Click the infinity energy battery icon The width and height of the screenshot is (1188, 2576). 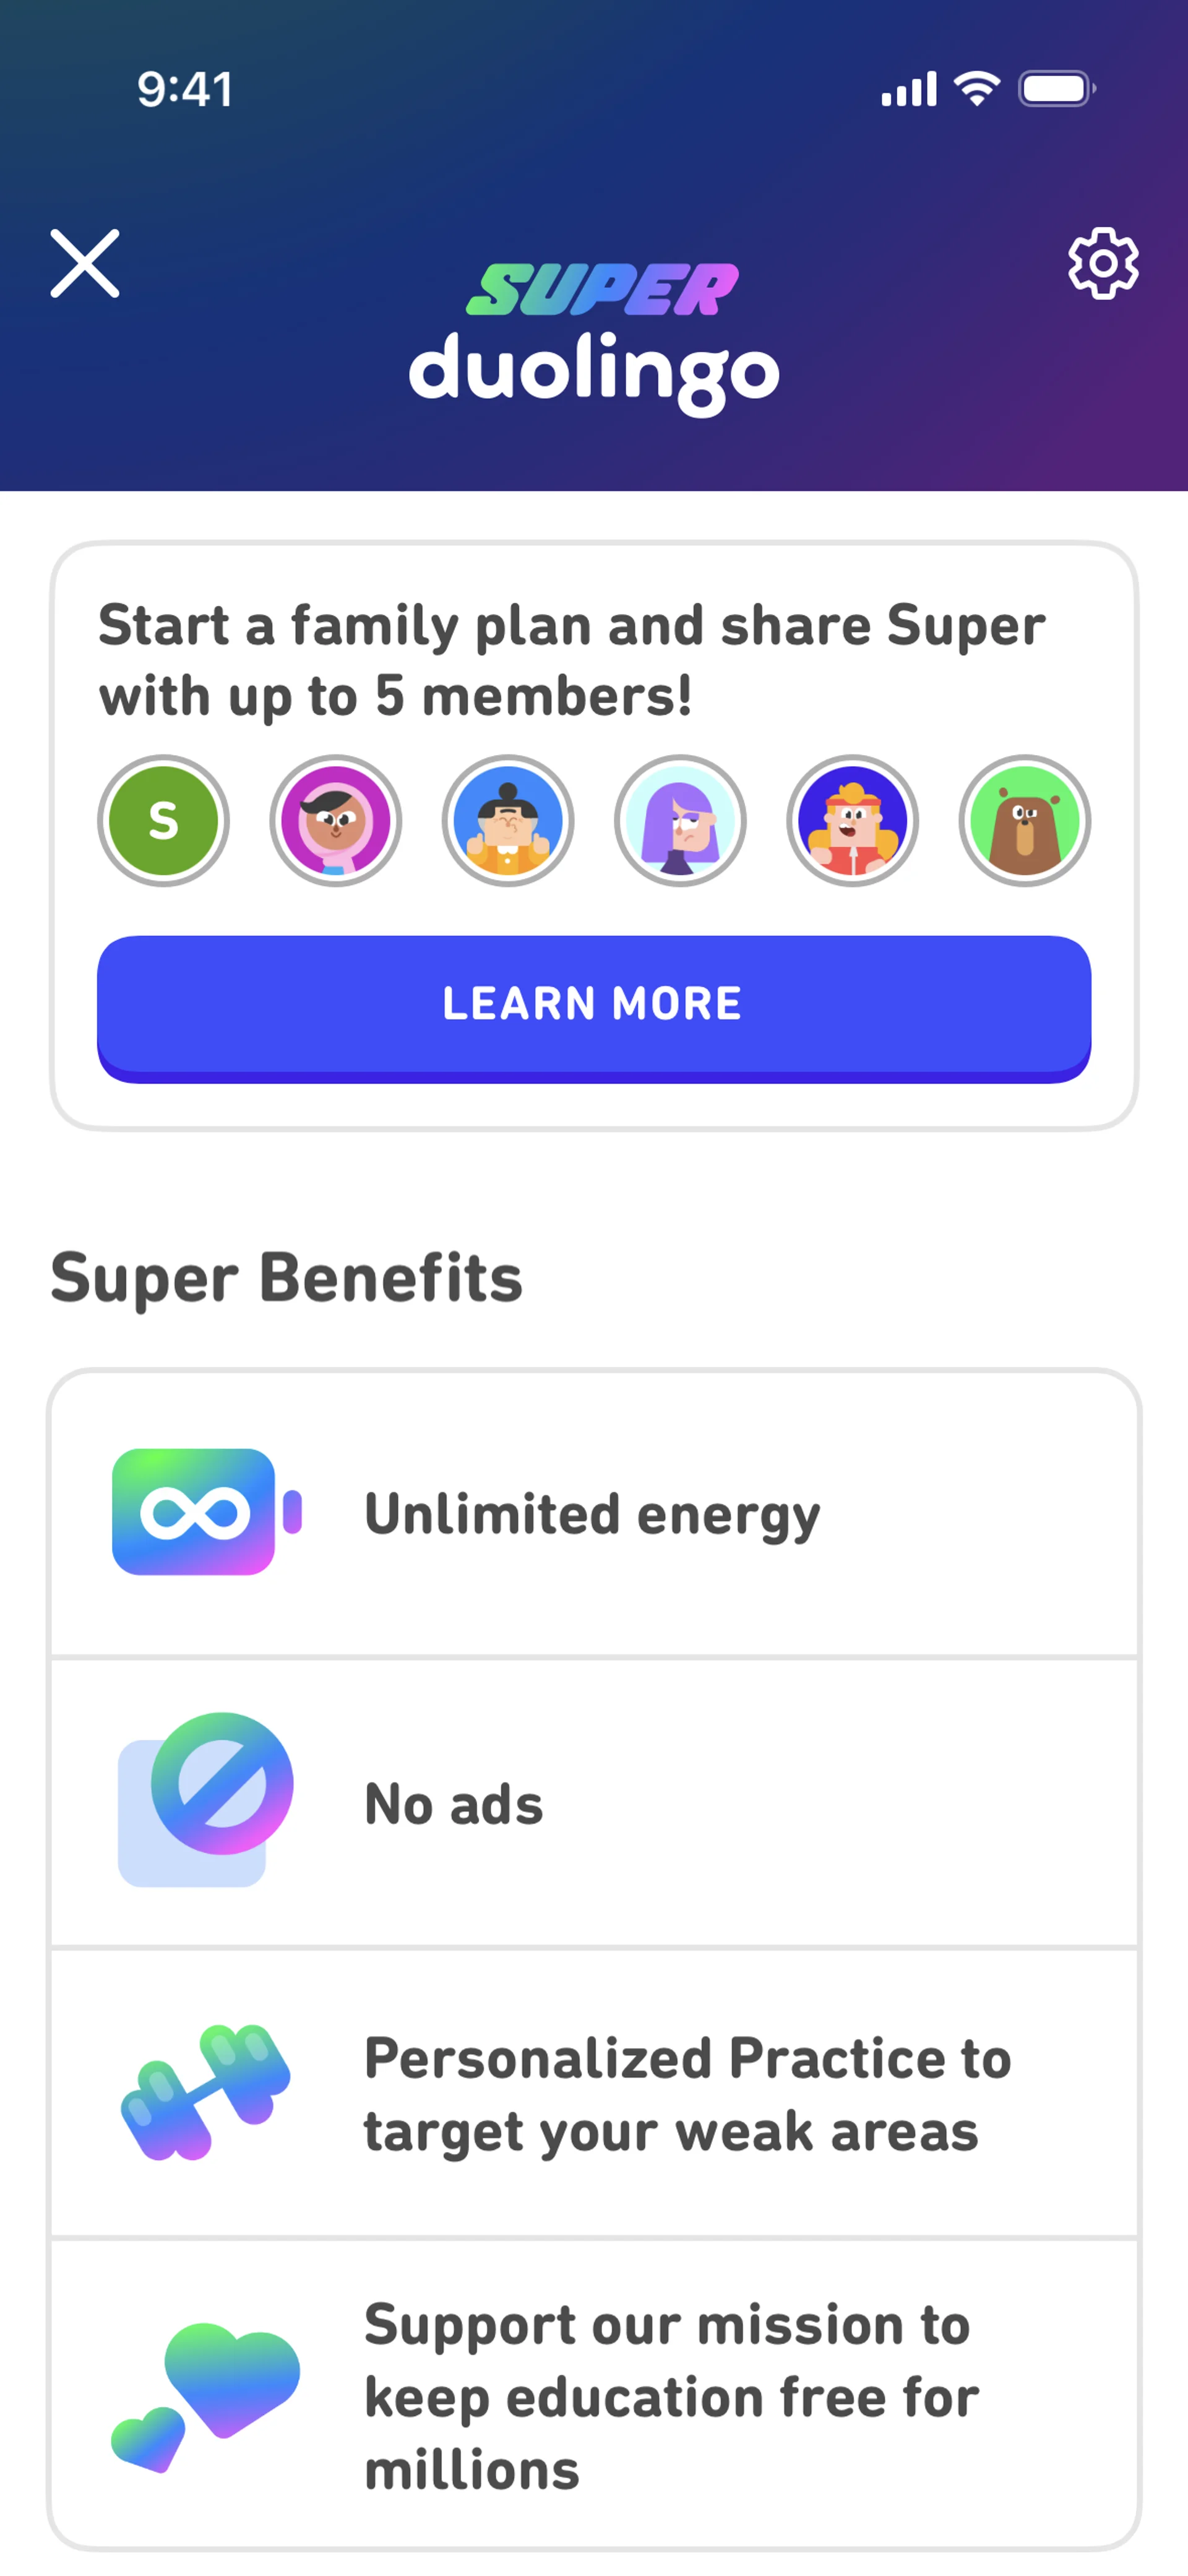click(205, 1512)
